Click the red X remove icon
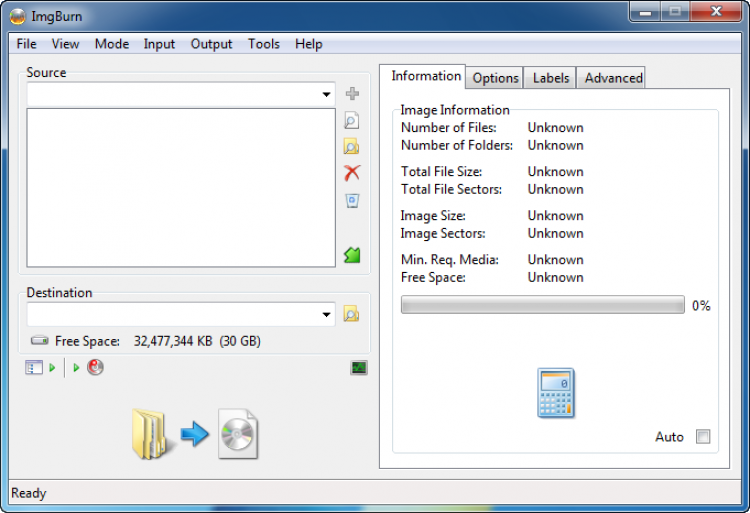The width and height of the screenshot is (750, 513). [x=352, y=173]
